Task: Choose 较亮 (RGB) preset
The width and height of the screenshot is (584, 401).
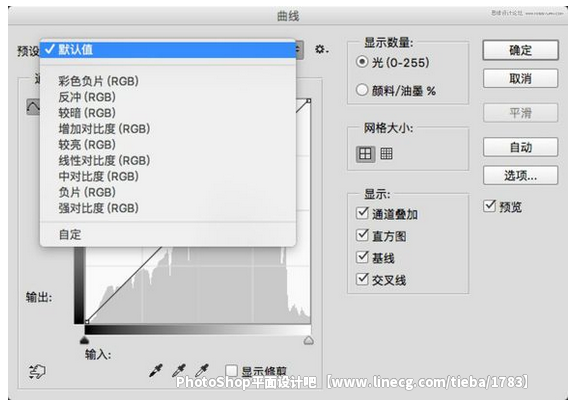Action: pos(168,144)
